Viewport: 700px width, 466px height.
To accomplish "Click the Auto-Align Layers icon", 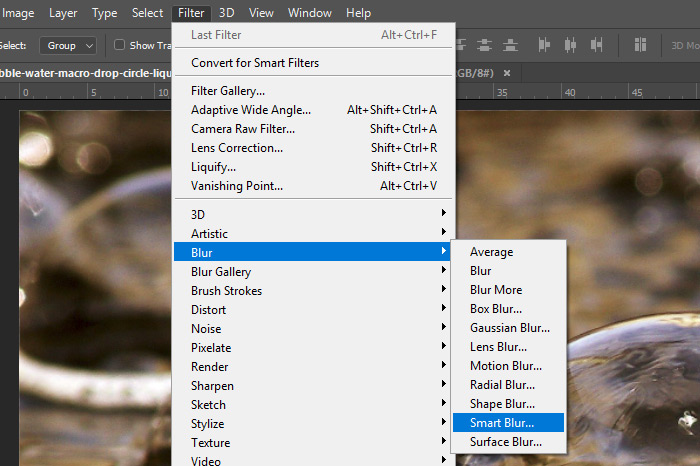I will point(640,45).
